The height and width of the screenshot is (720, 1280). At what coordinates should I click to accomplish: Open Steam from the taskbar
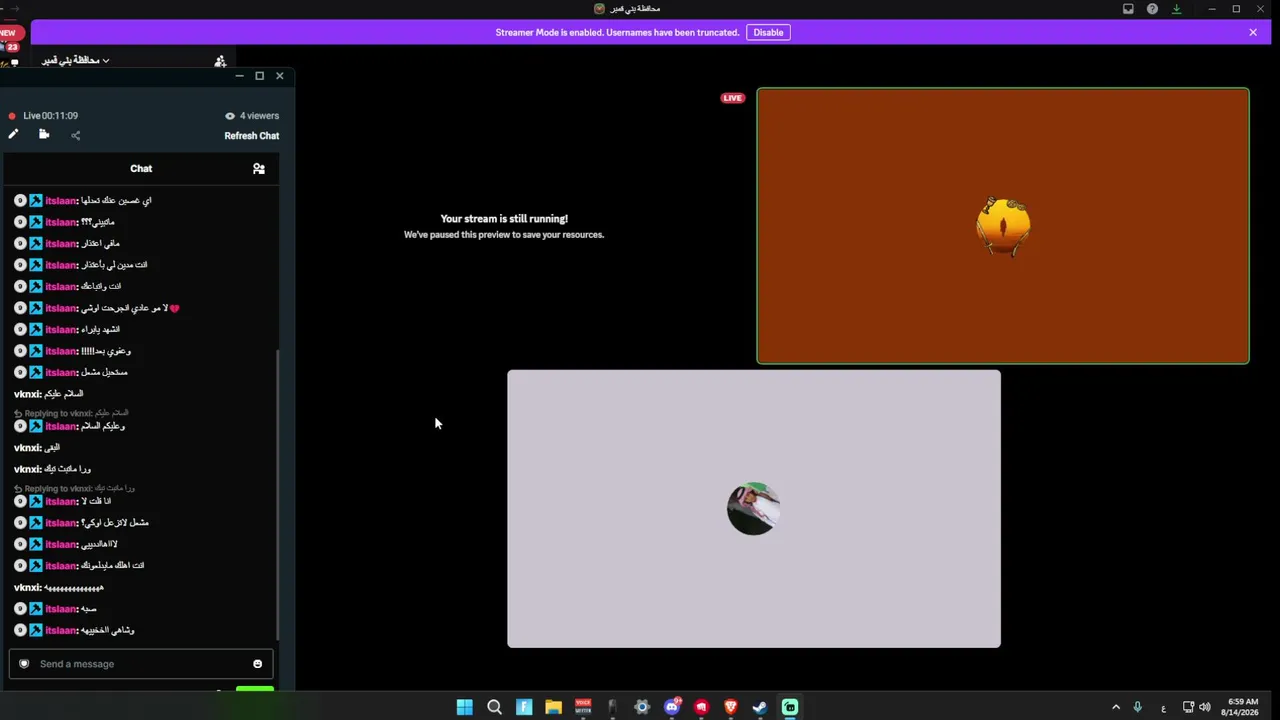pos(760,707)
